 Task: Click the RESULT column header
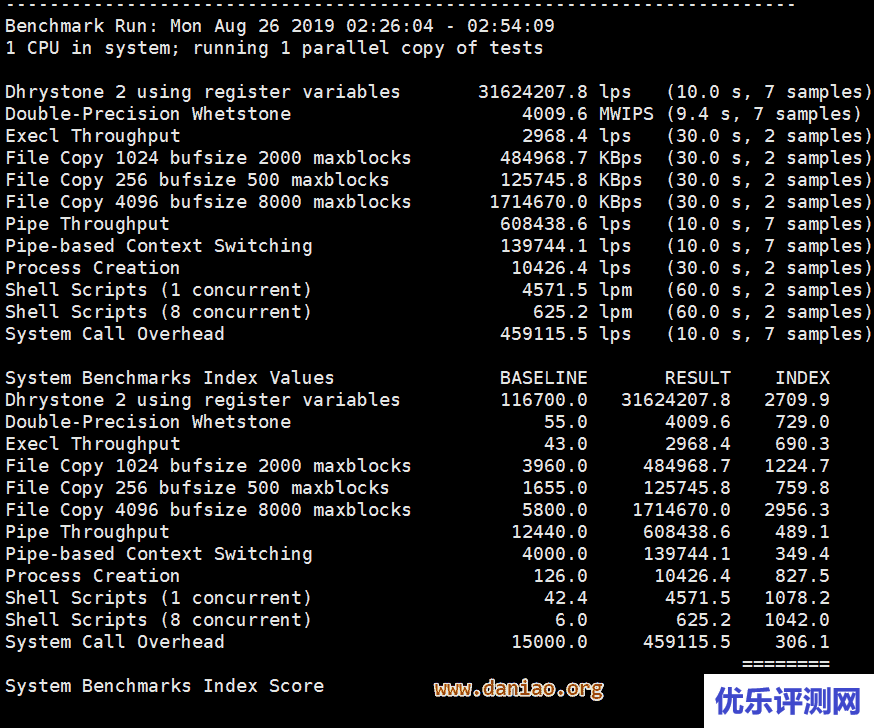697,378
